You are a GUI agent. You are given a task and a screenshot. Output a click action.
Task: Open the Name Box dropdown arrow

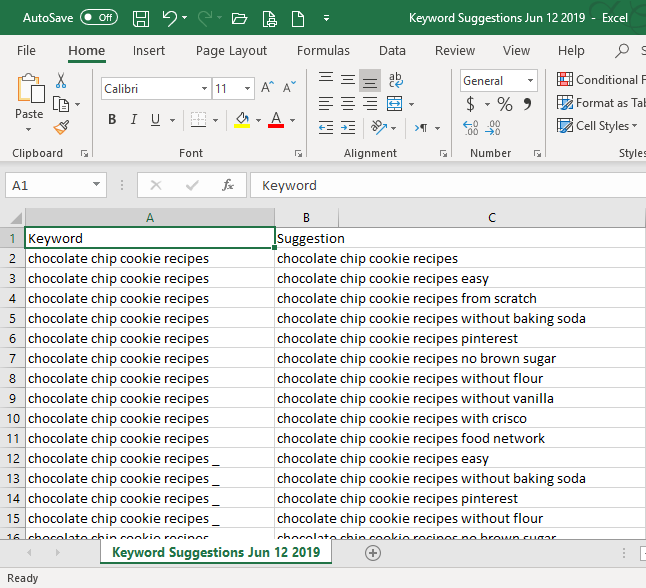(96, 185)
